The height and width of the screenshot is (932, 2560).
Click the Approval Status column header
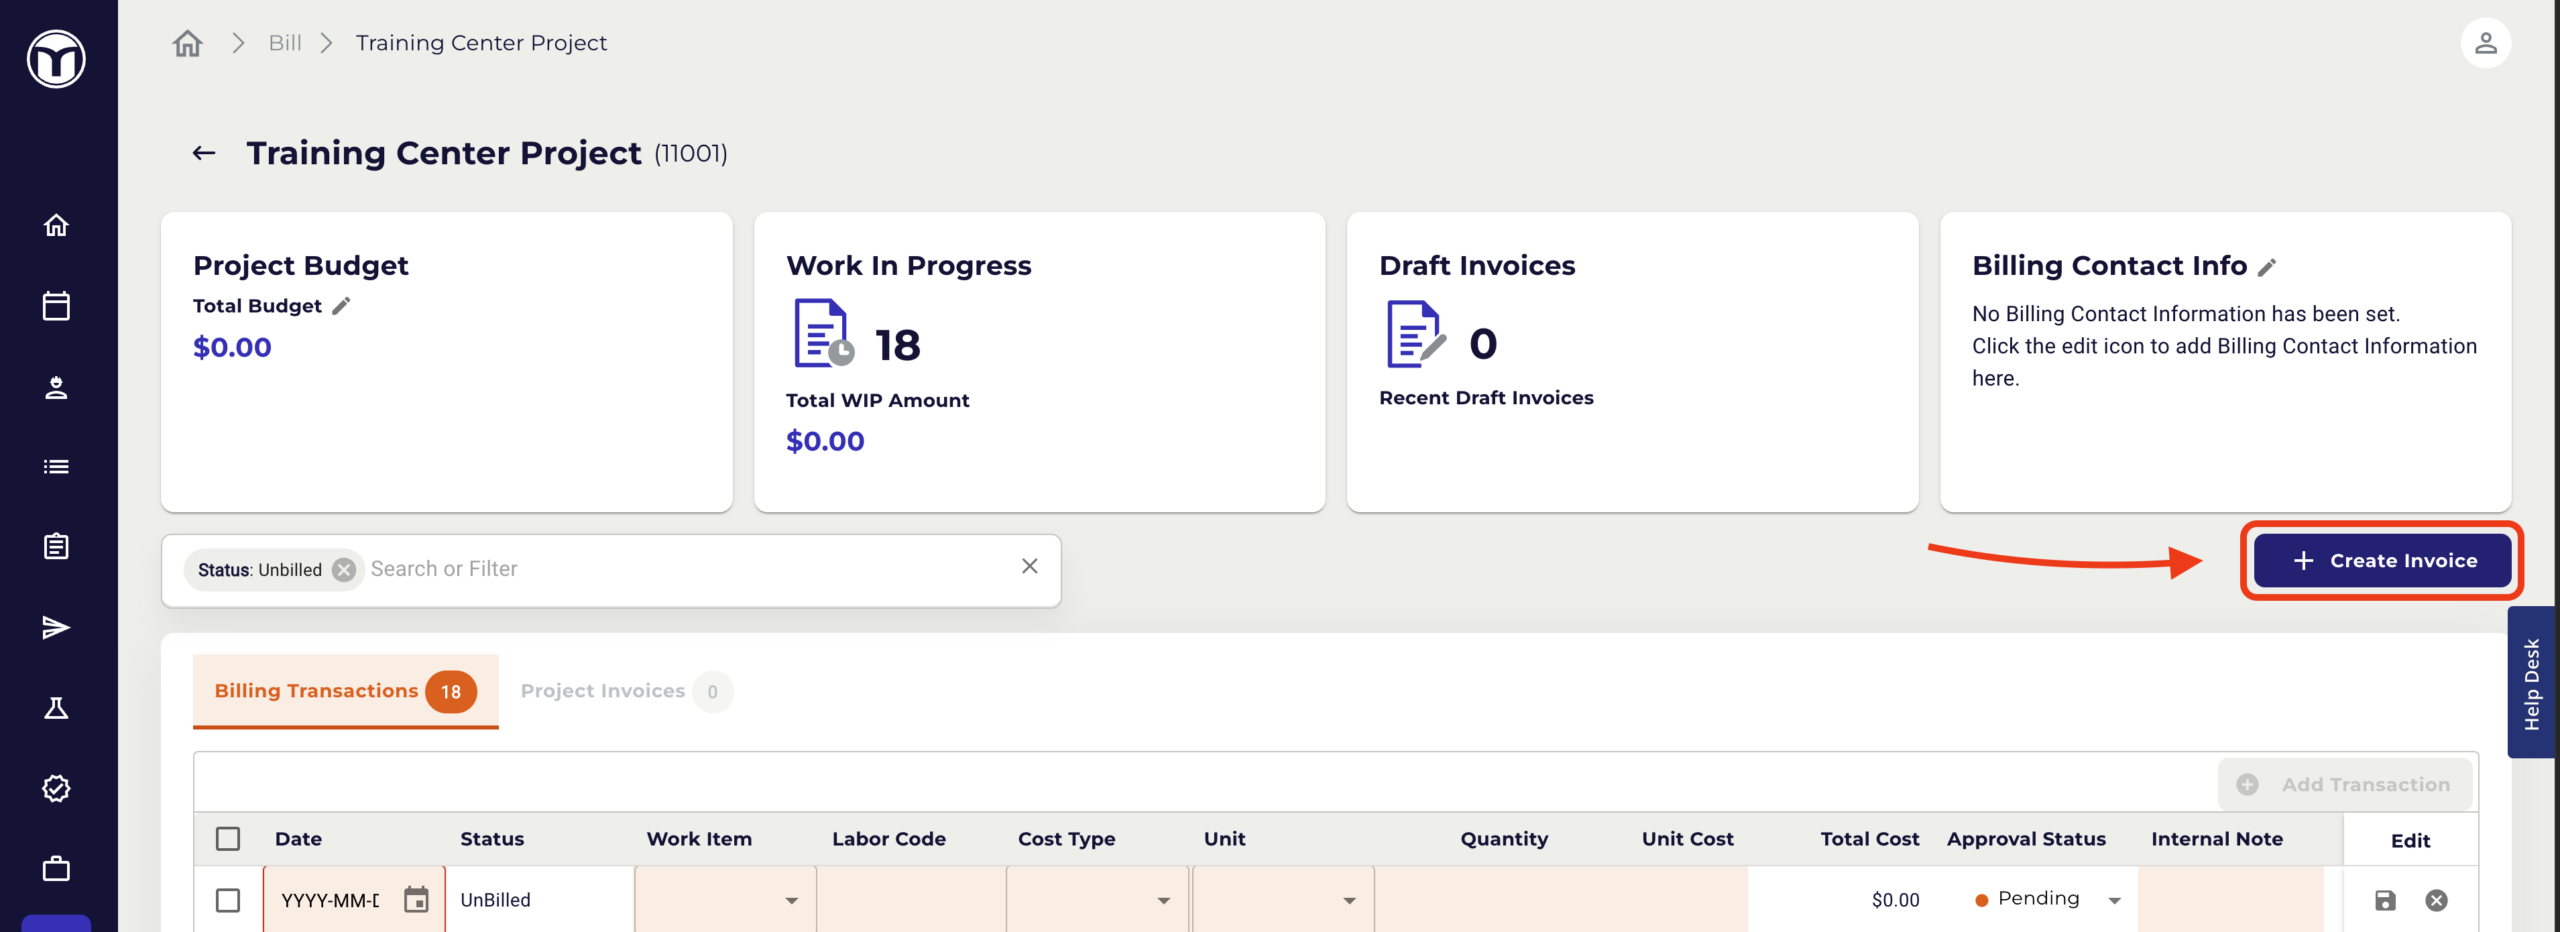[x=2026, y=839]
